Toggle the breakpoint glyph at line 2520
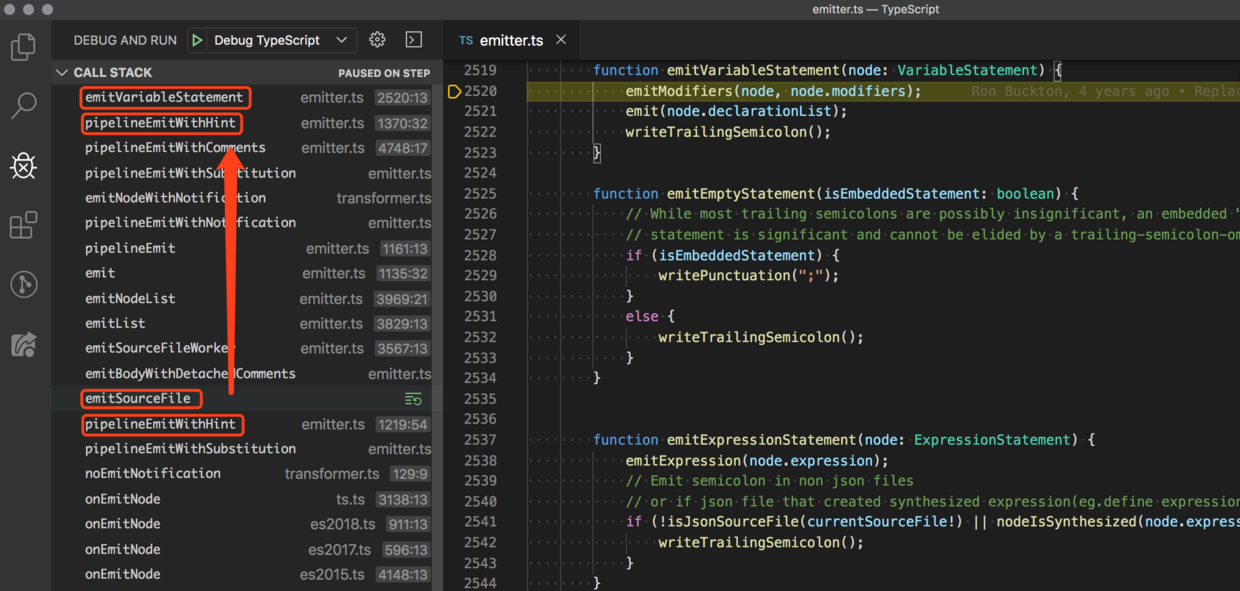 (454, 92)
